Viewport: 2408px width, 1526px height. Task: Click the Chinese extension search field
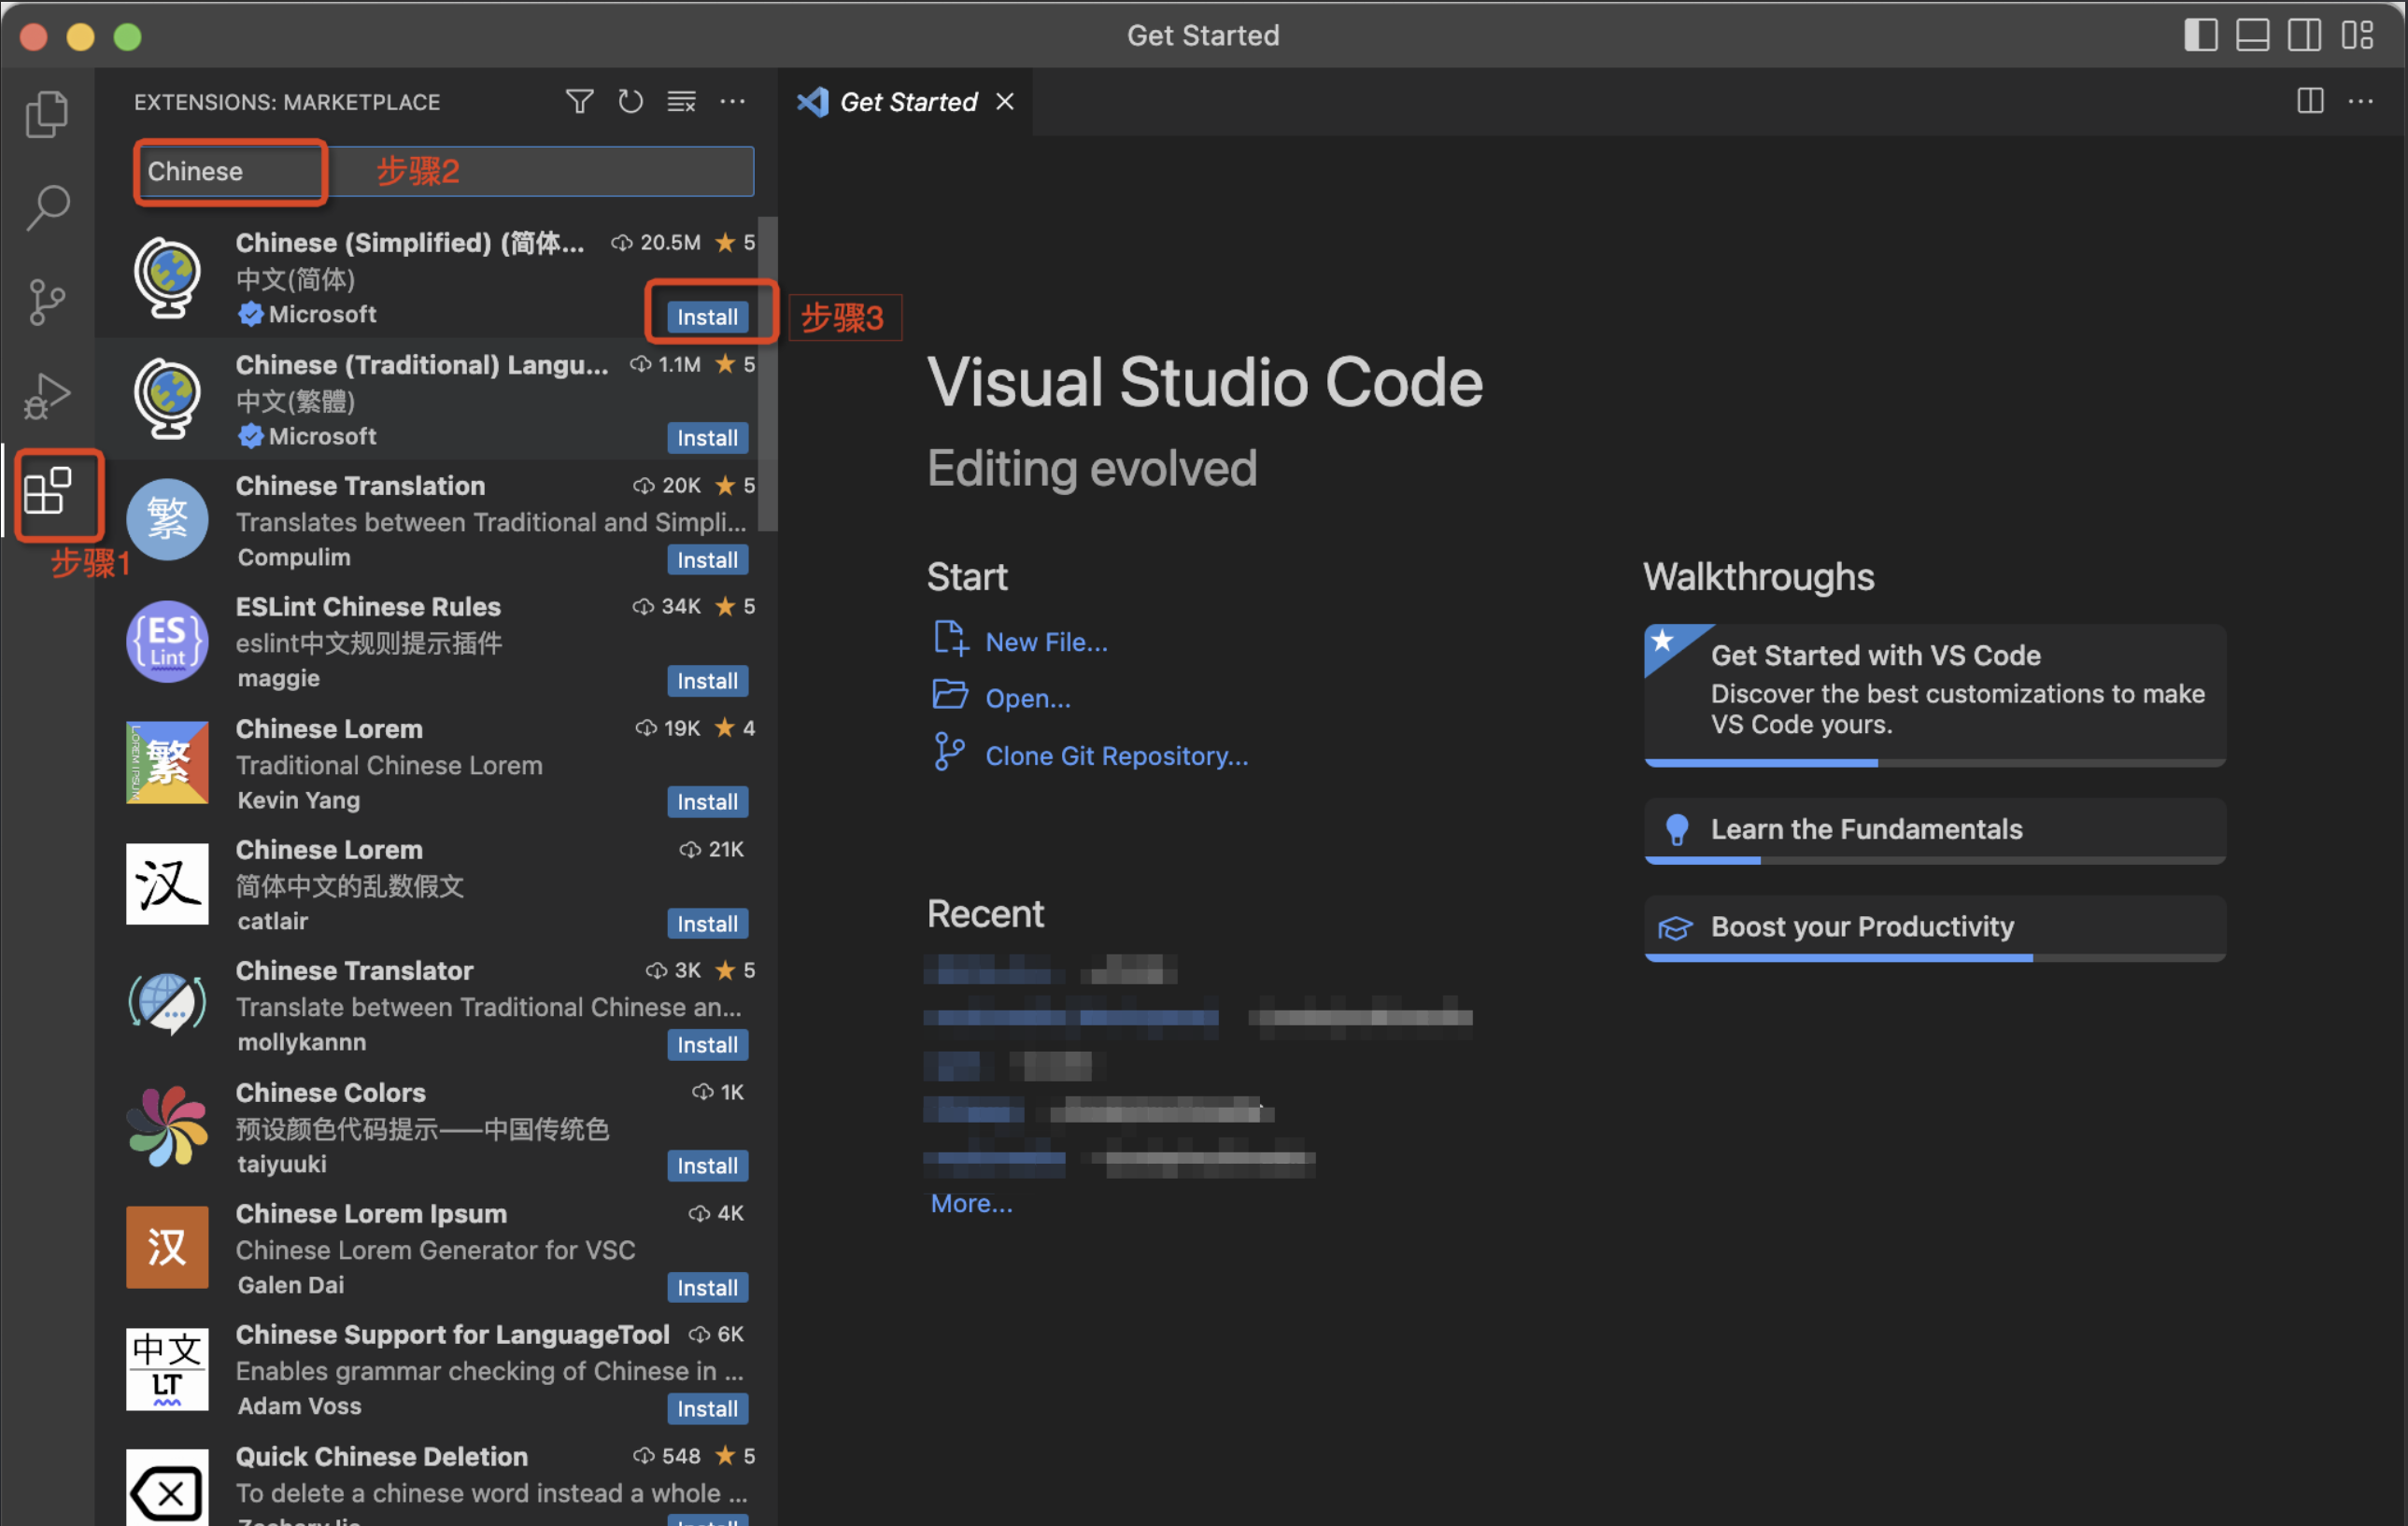(x=444, y=171)
